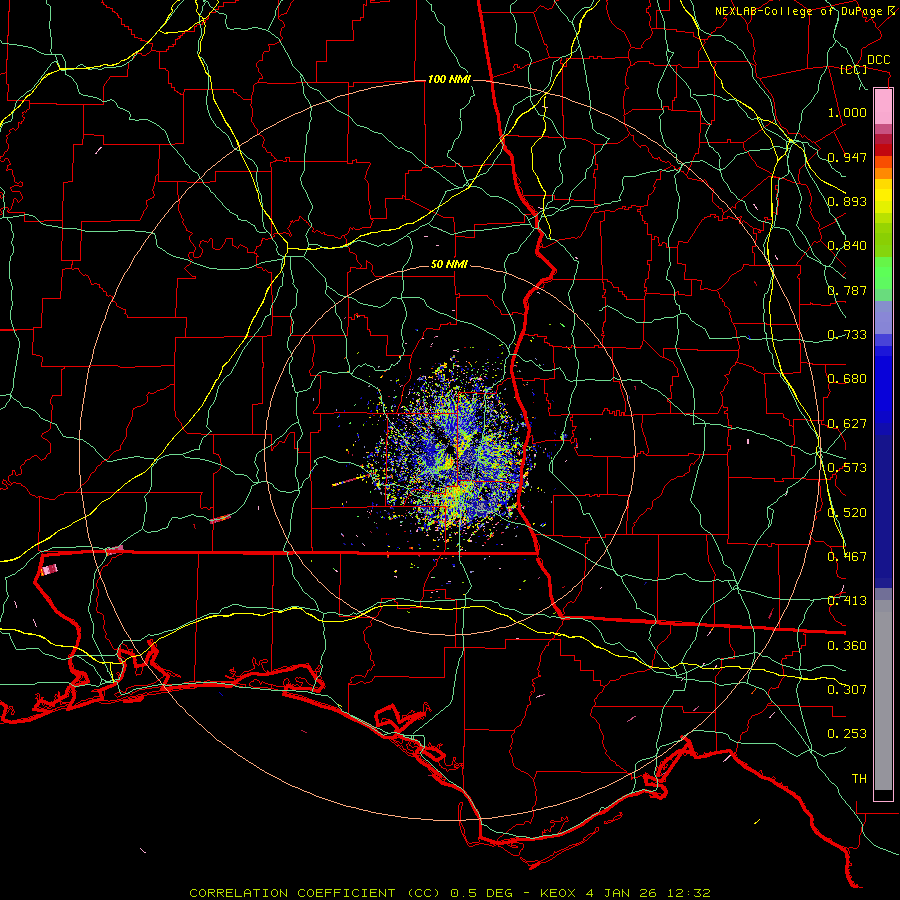Click the 0.733 scale value
The image size is (900, 900).
[847, 335]
